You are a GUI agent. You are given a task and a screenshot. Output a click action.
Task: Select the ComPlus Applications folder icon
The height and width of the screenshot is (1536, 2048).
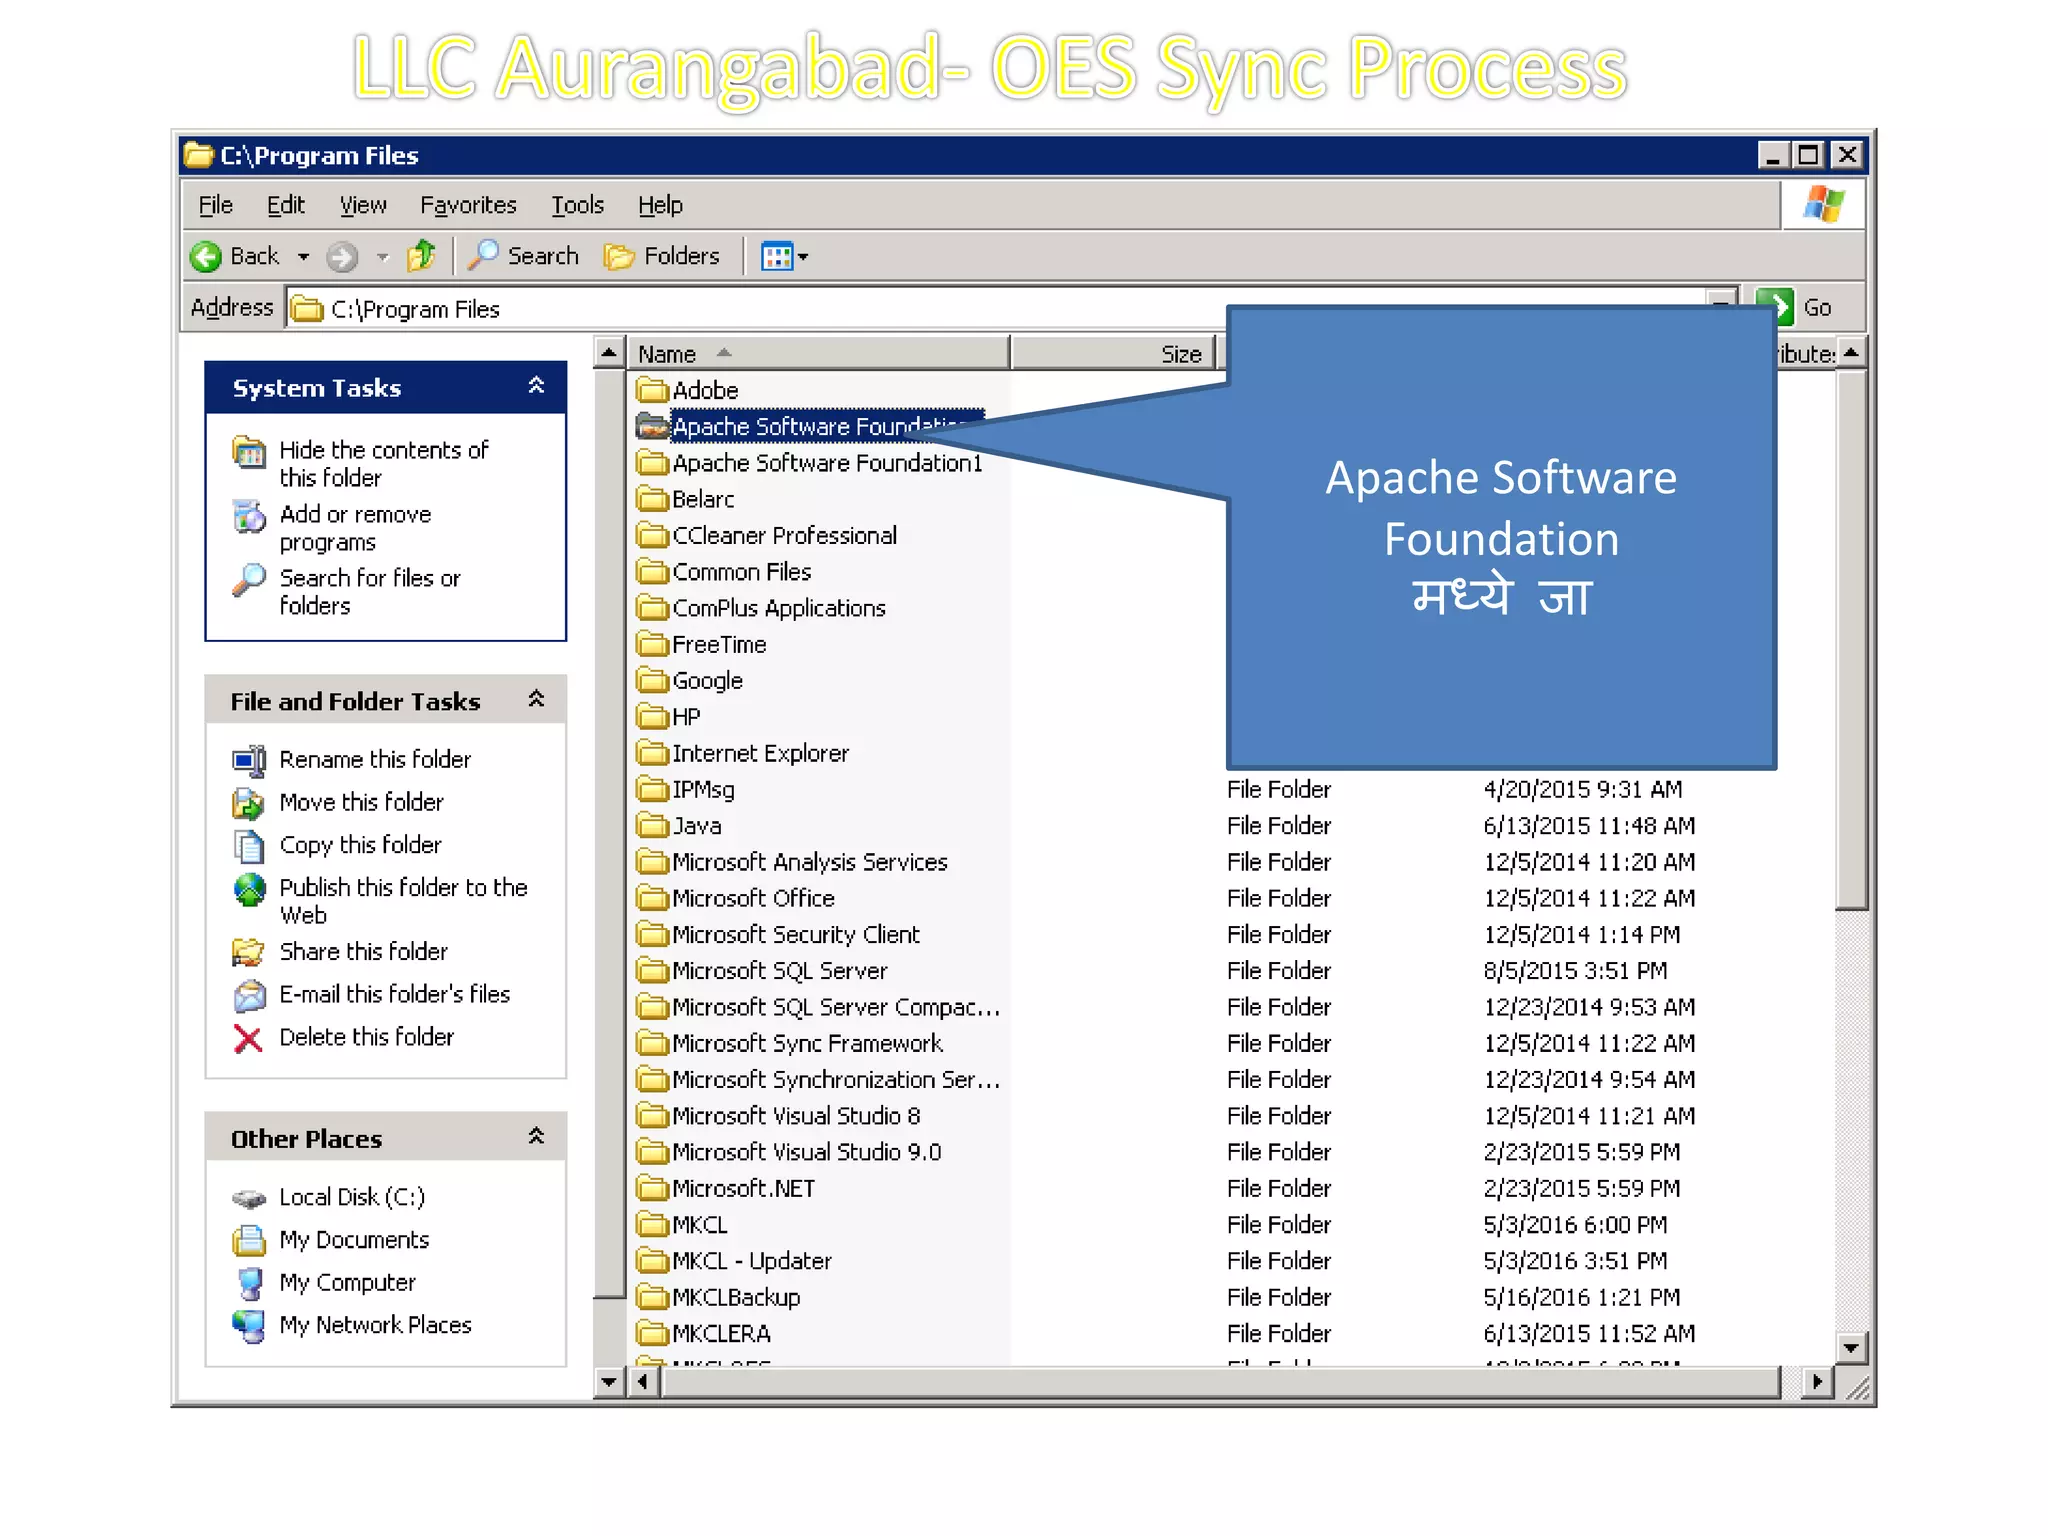coord(652,608)
